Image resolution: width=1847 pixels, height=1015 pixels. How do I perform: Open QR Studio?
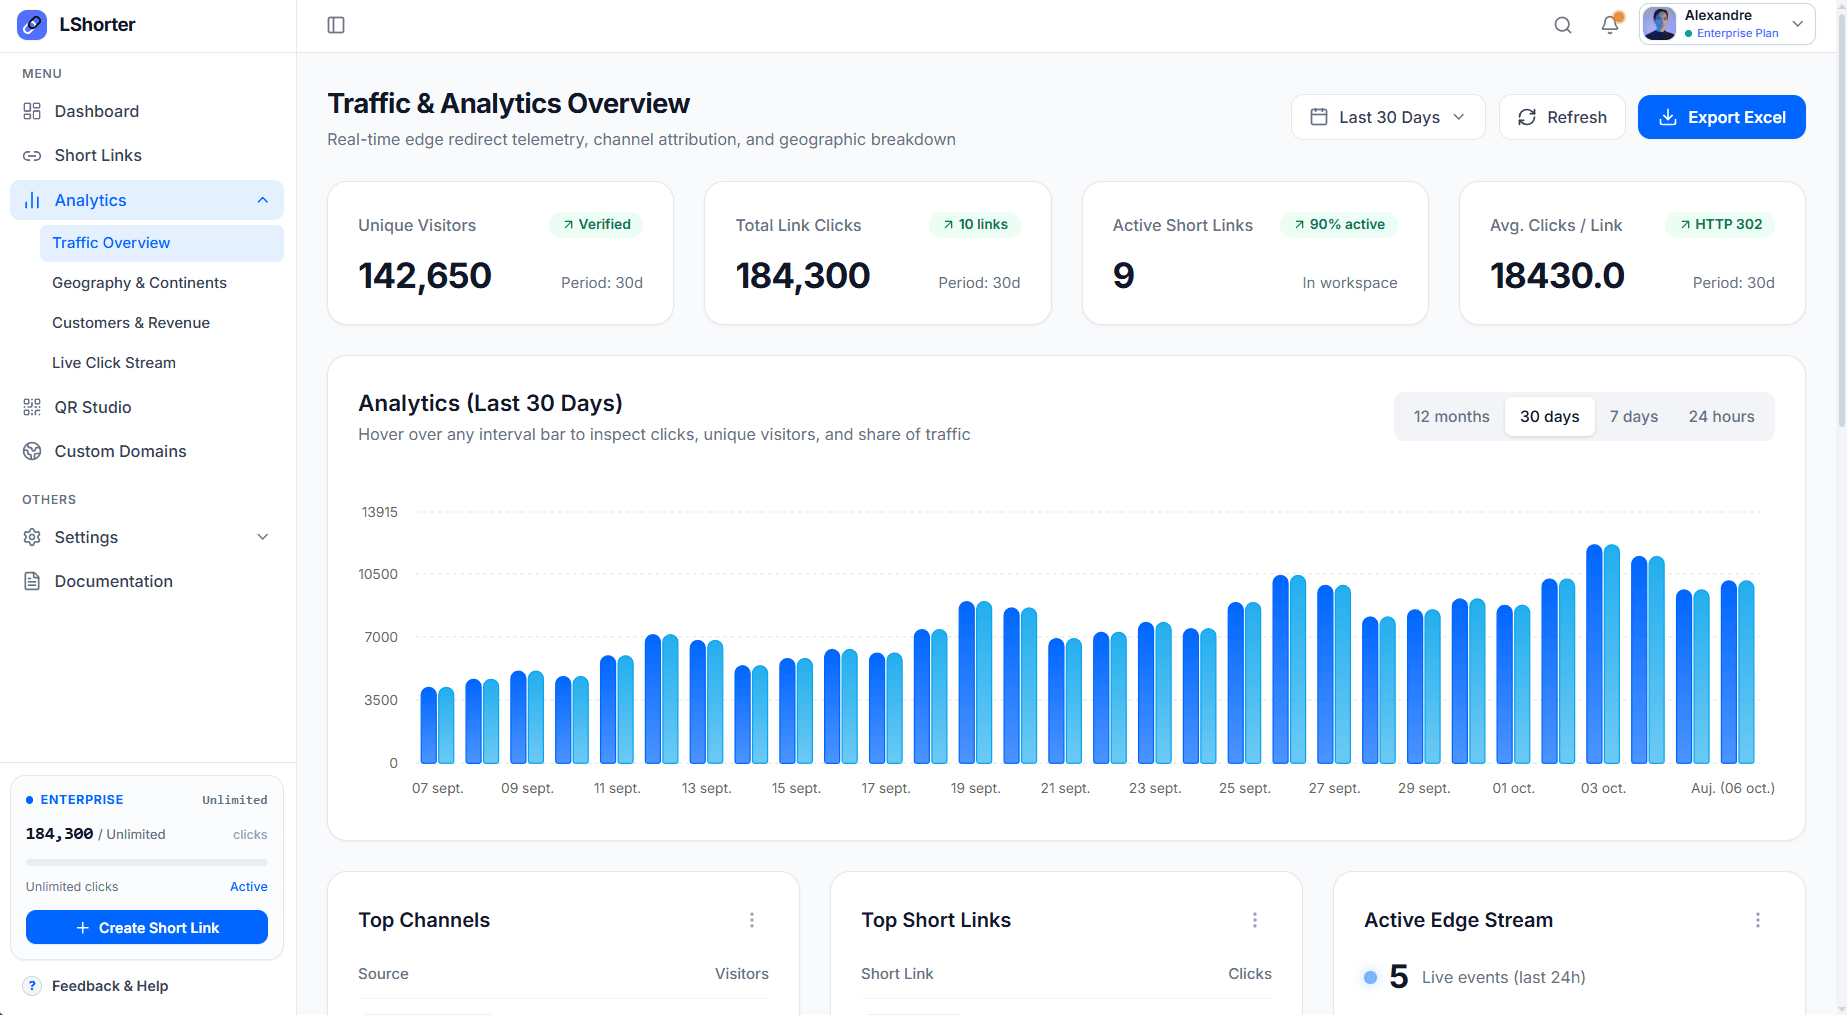tap(147, 407)
